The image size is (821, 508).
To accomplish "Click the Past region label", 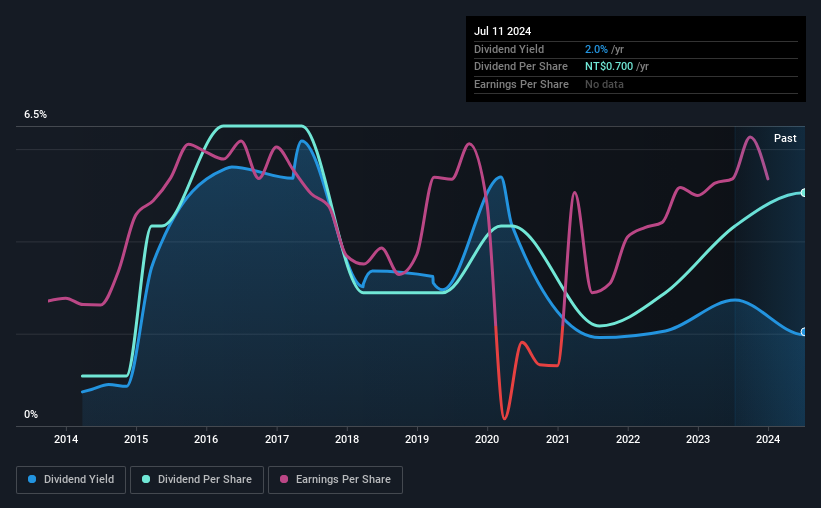I will tap(785, 138).
